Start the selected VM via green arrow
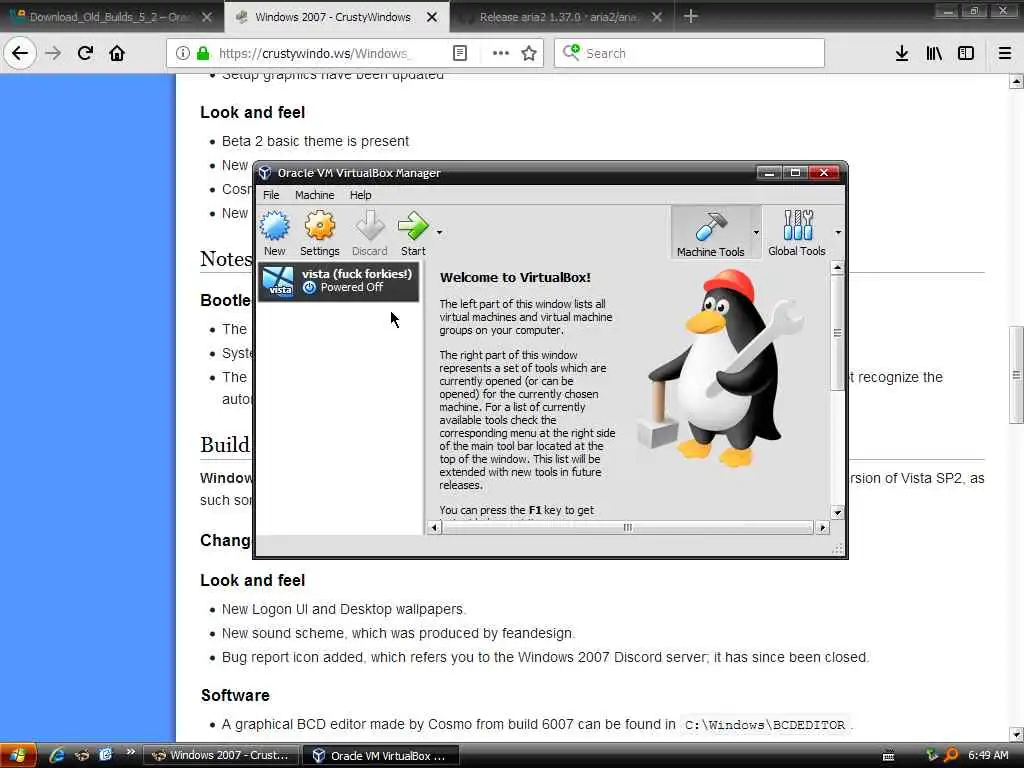 click(x=413, y=226)
